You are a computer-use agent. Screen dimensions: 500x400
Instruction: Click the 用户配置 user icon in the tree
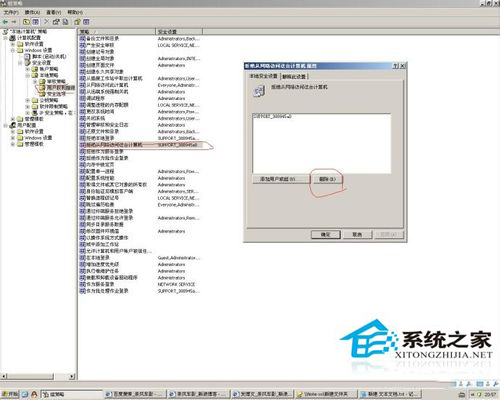(13, 125)
